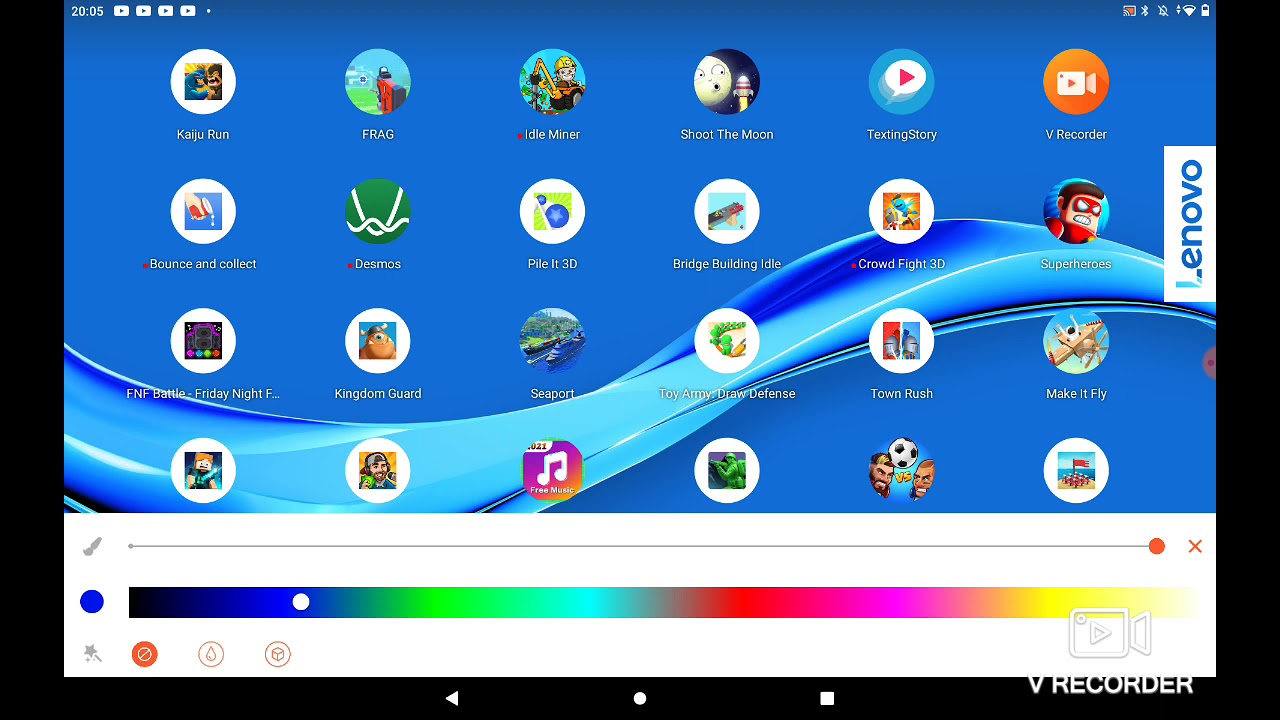Launch the Pile It 3D game
Screen dimensions: 1280x720
552,211
